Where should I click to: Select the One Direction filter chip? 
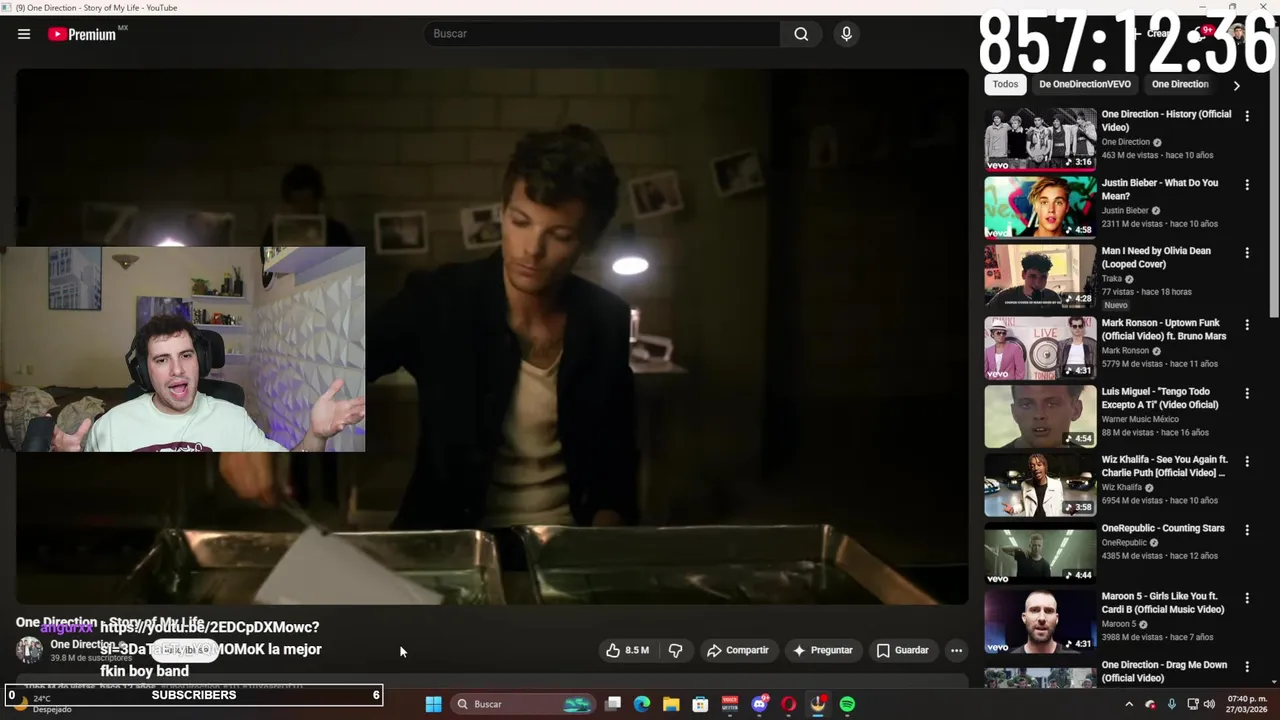pos(1180,85)
